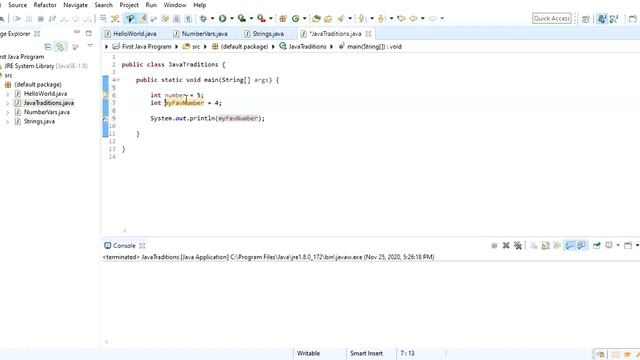This screenshot has width=640, height=360.
Task: Open the Back history dropdown arrow
Action: coord(422,18)
